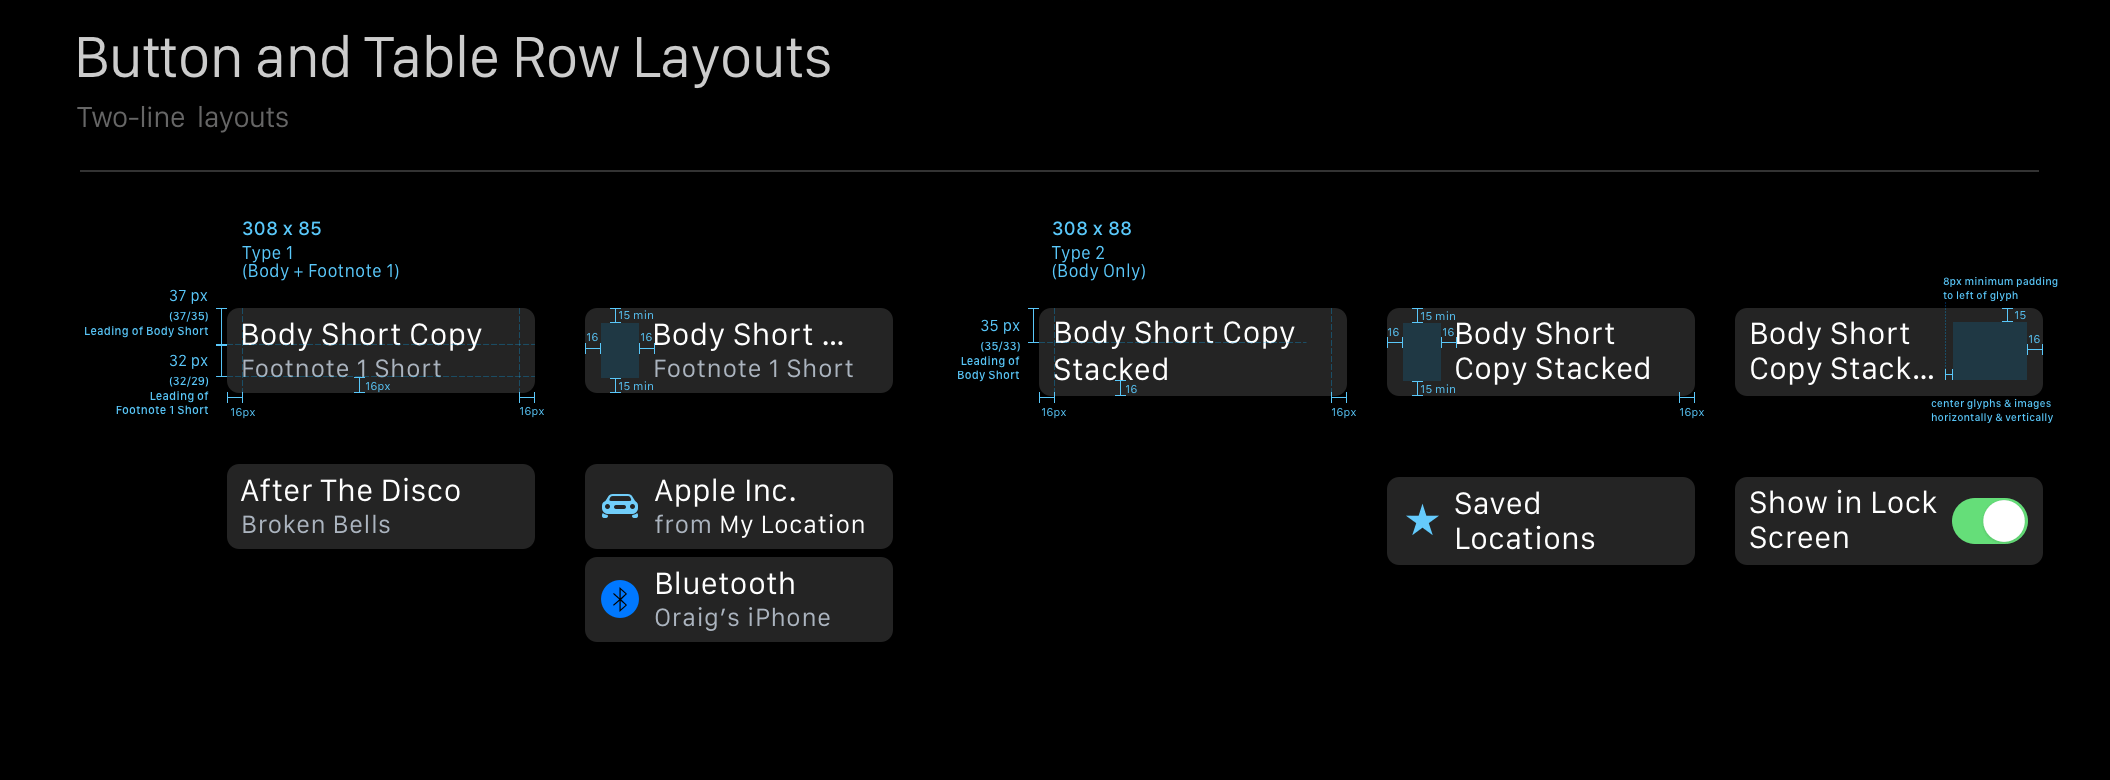Toggle Show in Lock Screen on the button row
2110x780 pixels.
[1992, 520]
